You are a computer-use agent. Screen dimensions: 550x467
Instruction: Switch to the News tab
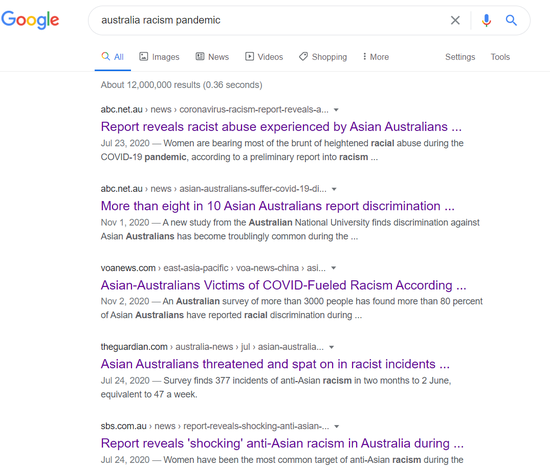212,57
